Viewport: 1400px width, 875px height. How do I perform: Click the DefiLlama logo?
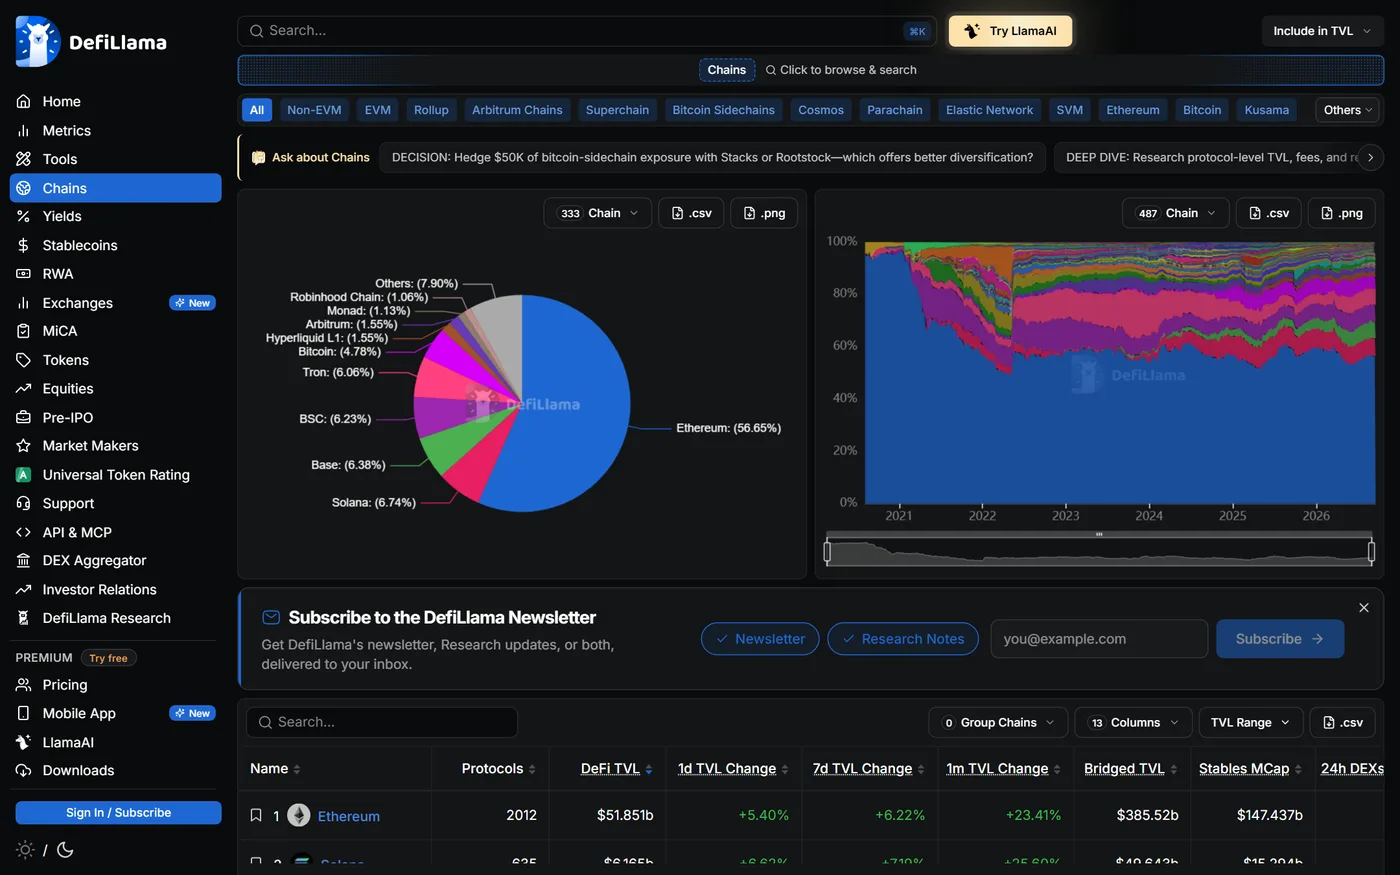tap(91, 42)
